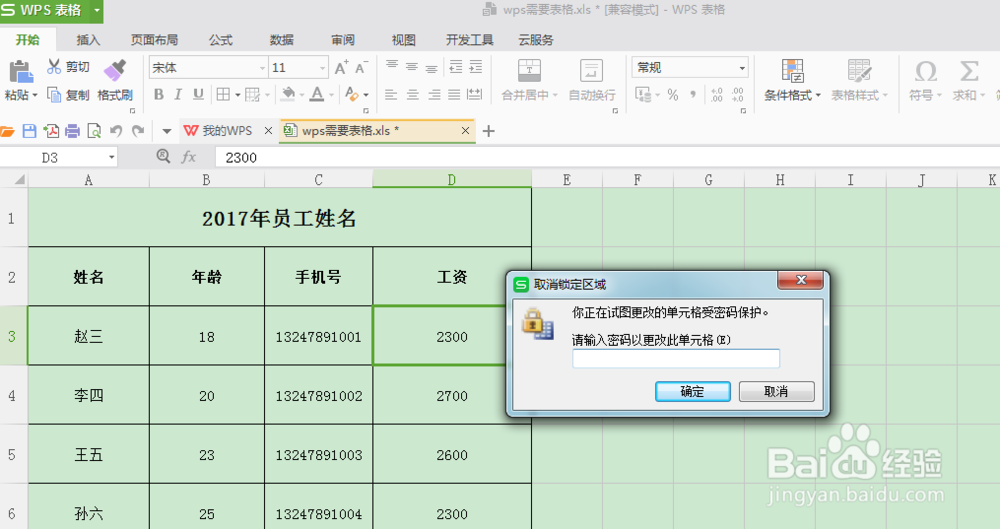Align text left in the cell

pyautogui.click(x=391, y=94)
